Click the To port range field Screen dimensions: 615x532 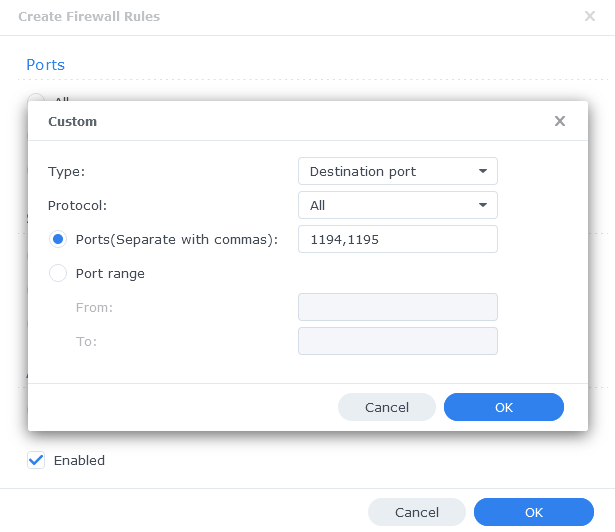point(398,341)
